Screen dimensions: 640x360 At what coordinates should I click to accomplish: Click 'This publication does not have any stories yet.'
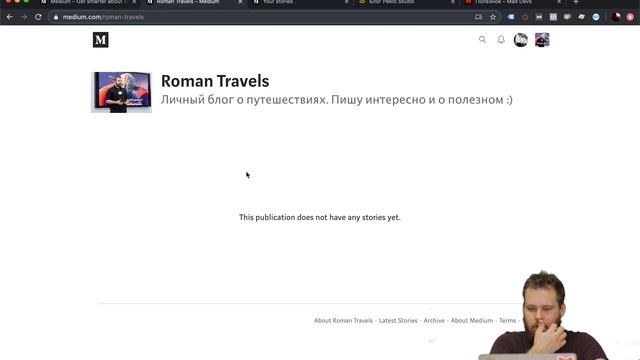click(x=320, y=217)
